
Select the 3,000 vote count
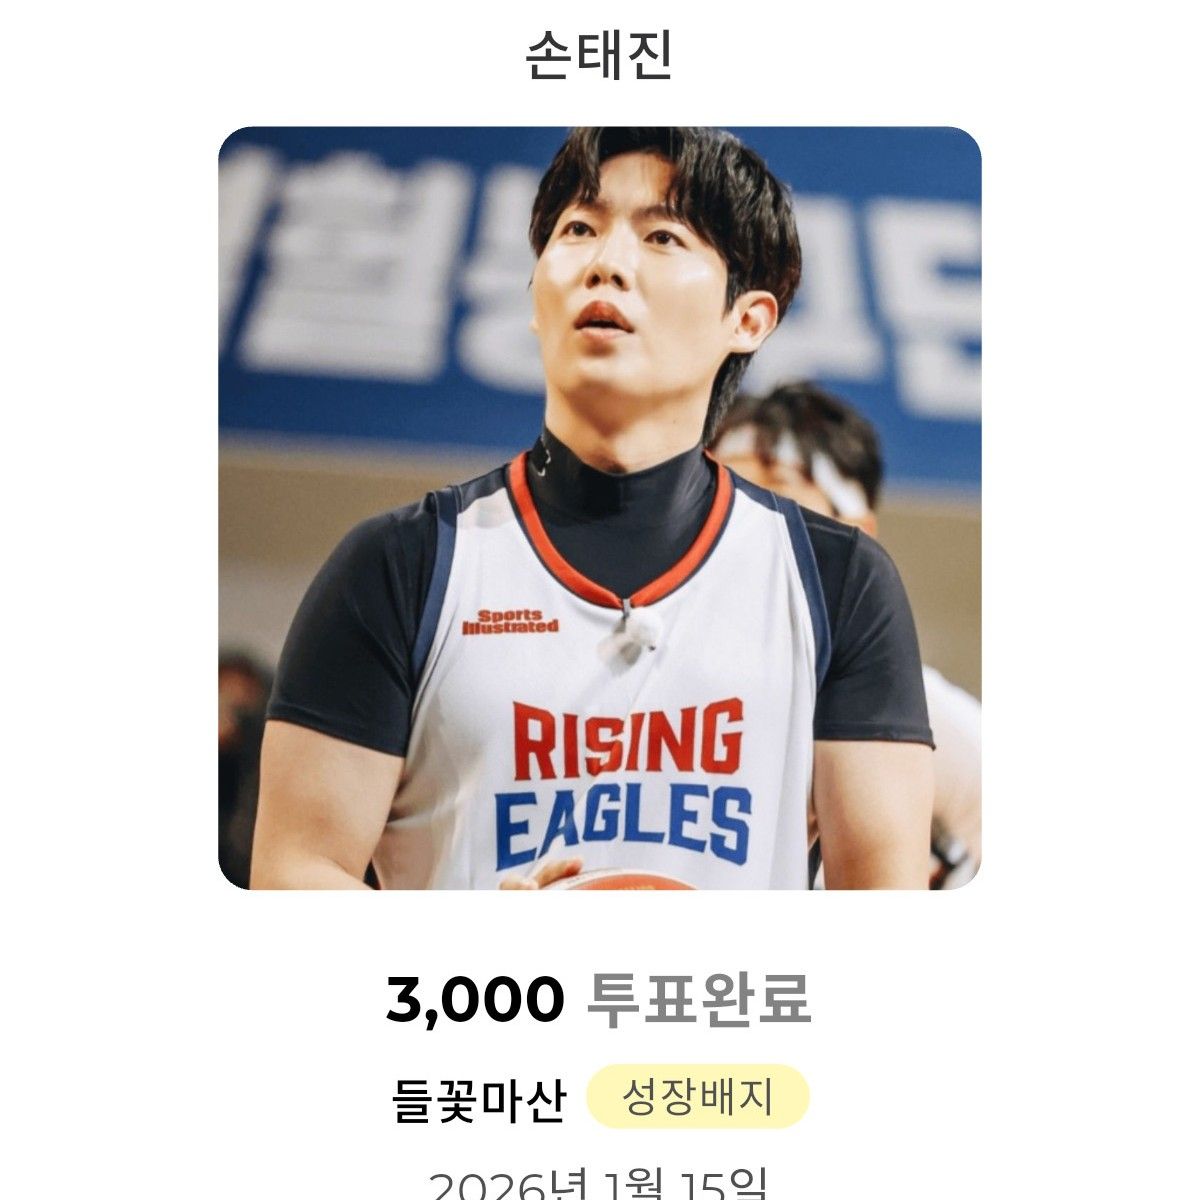pyautogui.click(x=475, y=999)
